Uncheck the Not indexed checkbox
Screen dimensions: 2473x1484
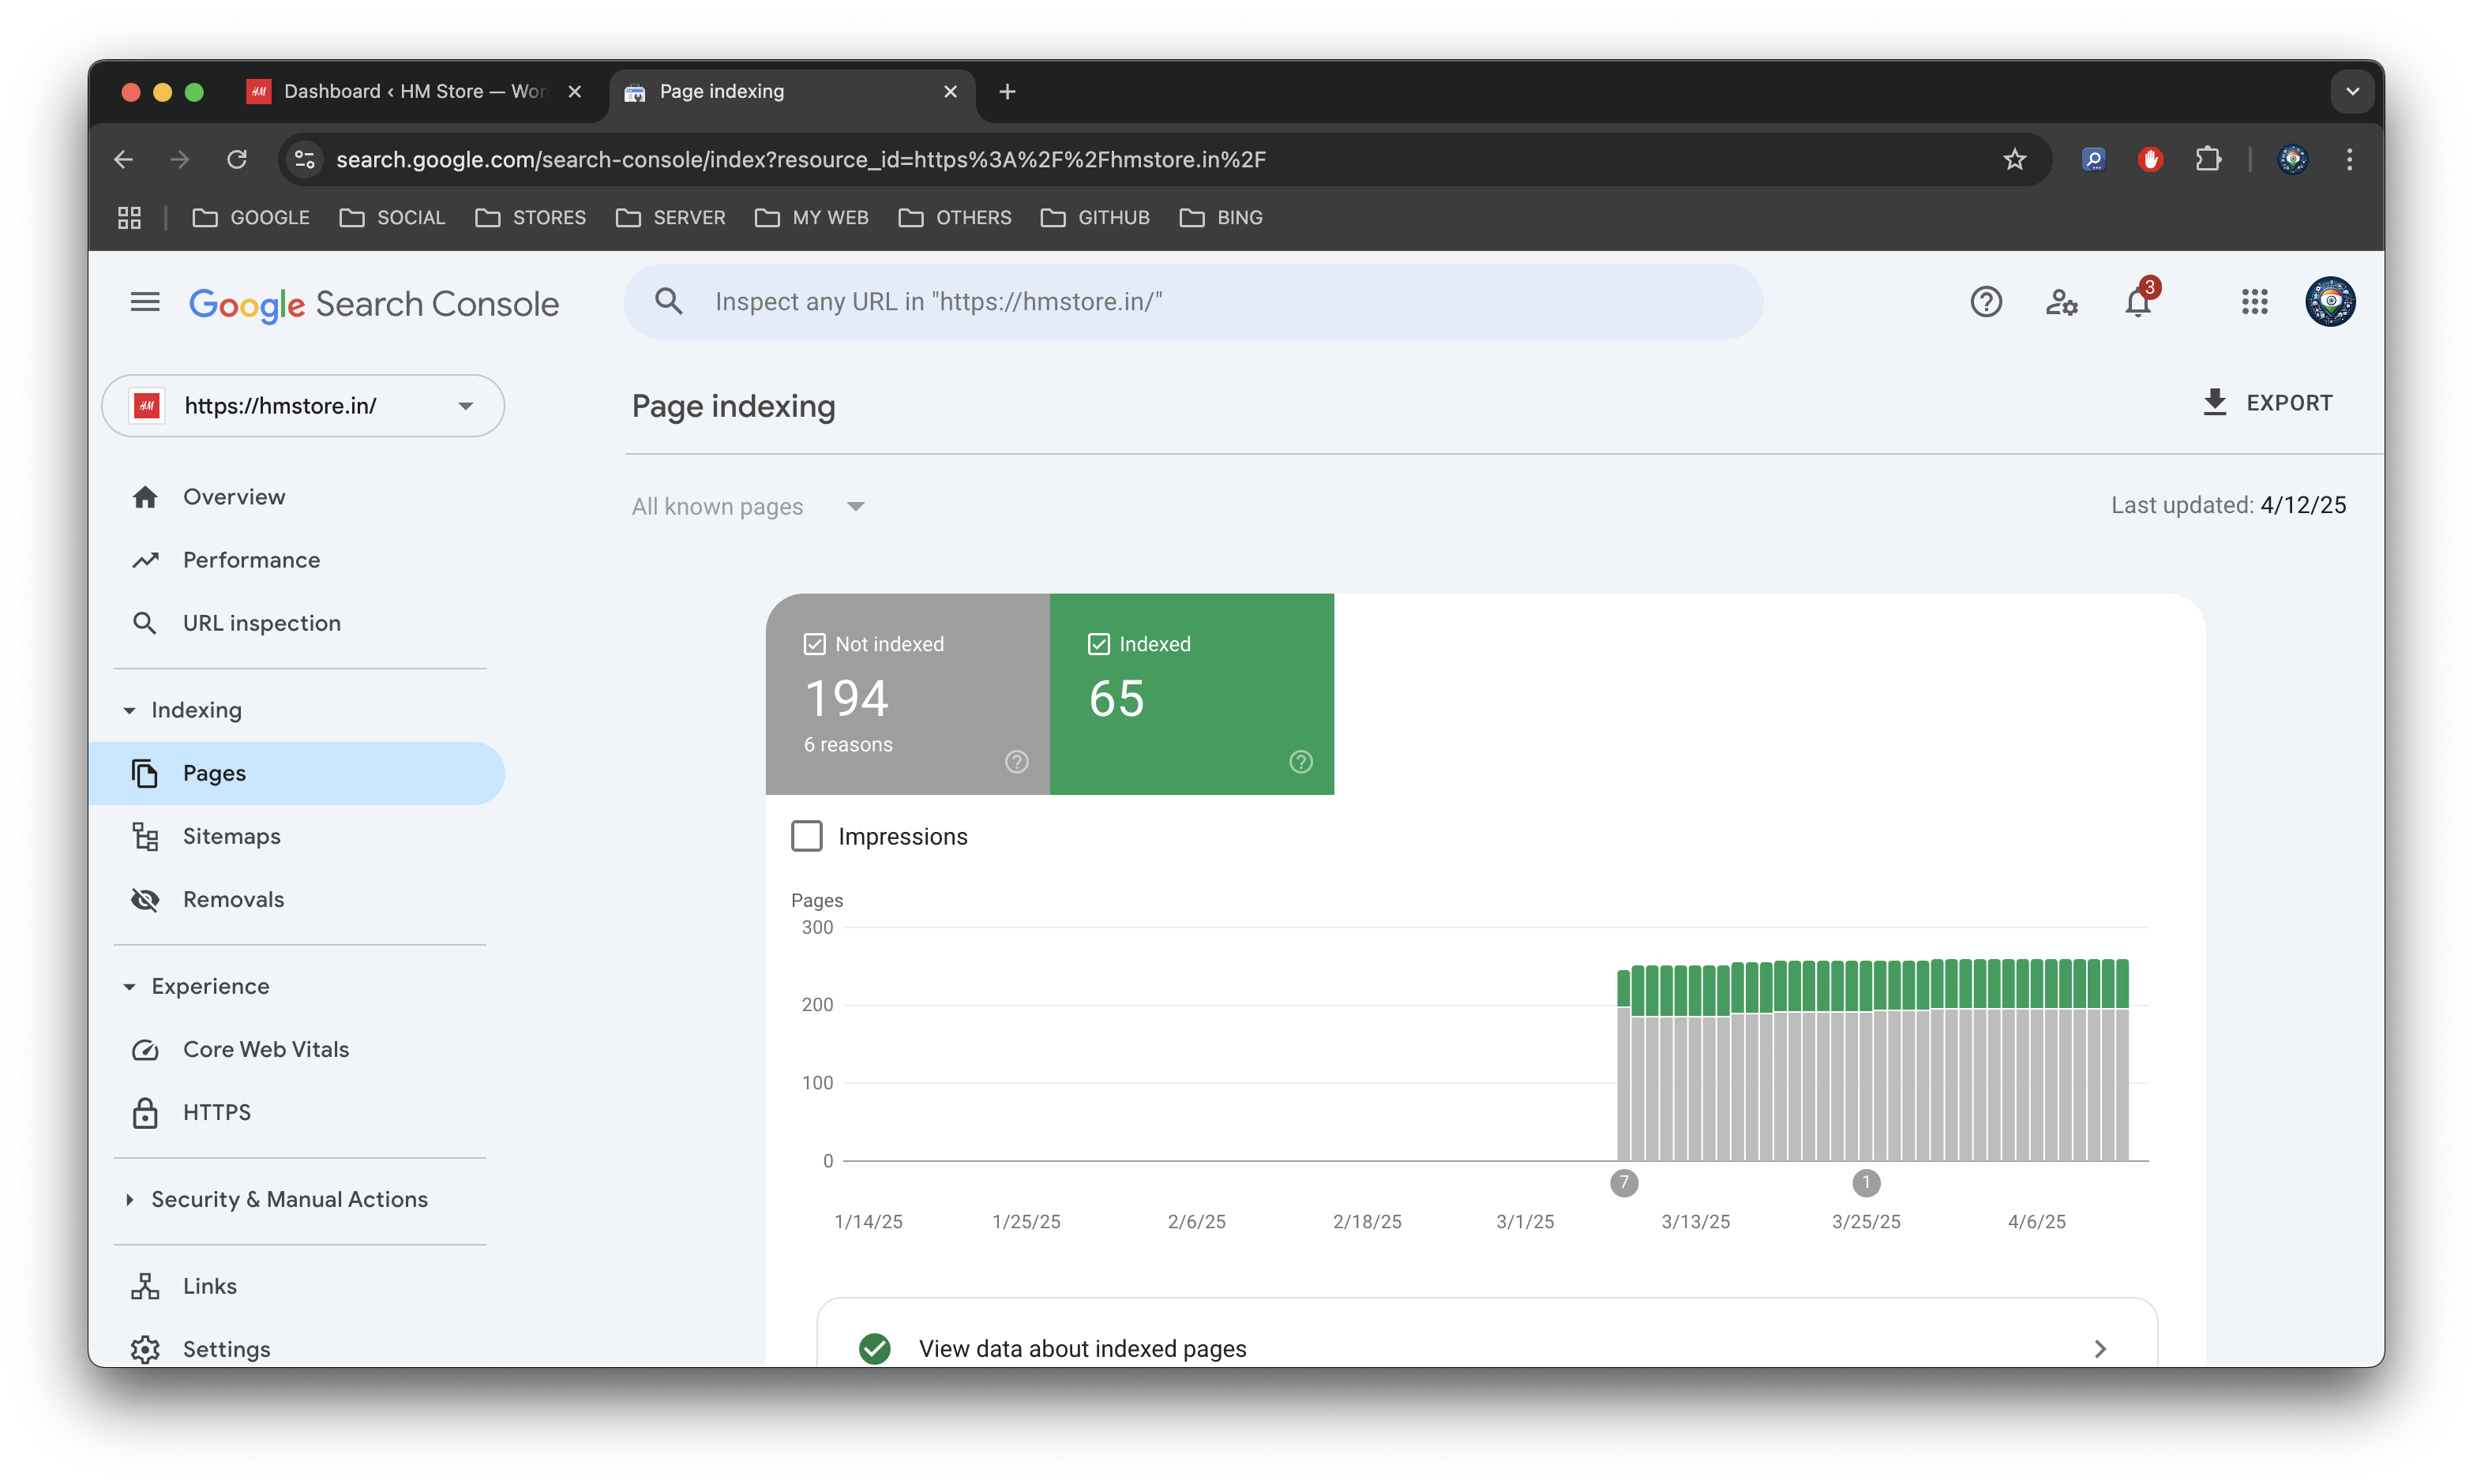pos(814,644)
